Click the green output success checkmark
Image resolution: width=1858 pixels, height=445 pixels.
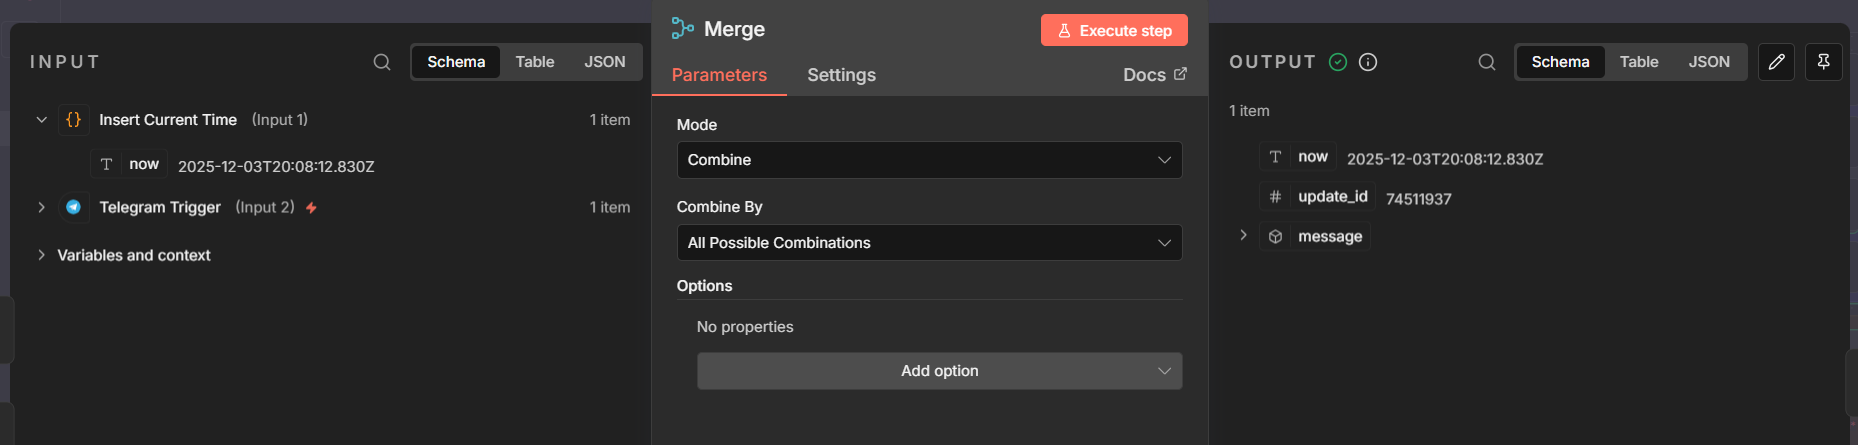point(1338,62)
